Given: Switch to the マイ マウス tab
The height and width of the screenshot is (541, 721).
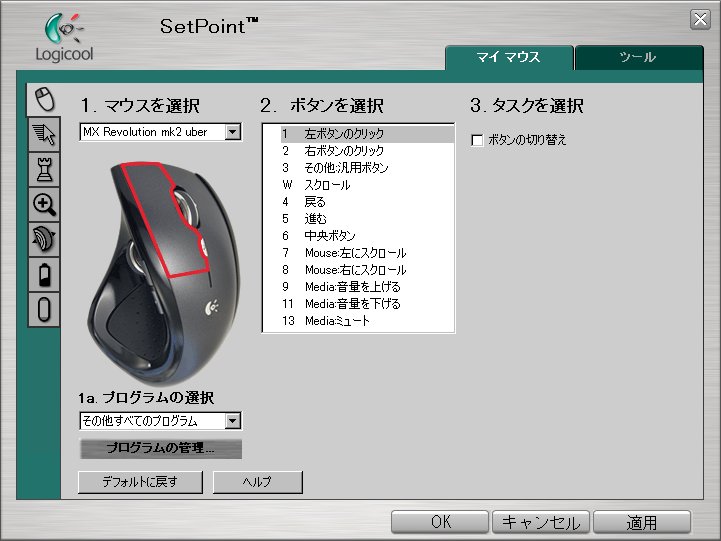Looking at the screenshot, I should 509,57.
